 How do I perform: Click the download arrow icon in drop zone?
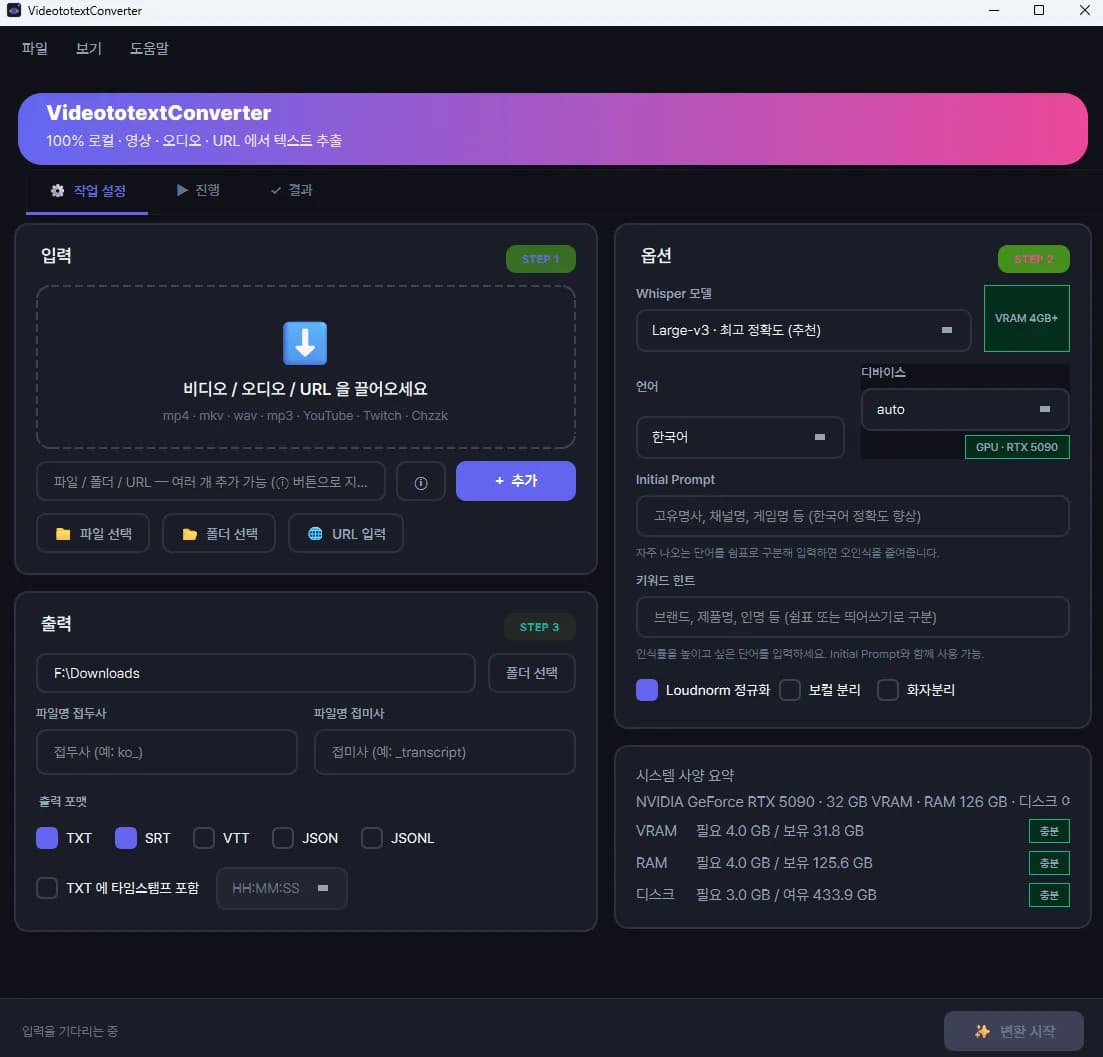pos(305,343)
